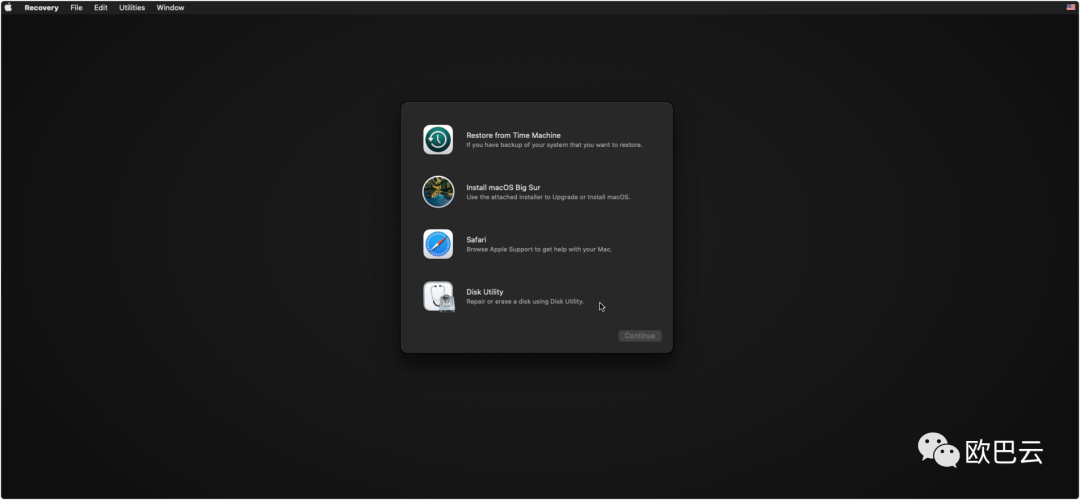1080x500 pixels.
Task: Open the Apple menu logo
Action: [8, 8]
